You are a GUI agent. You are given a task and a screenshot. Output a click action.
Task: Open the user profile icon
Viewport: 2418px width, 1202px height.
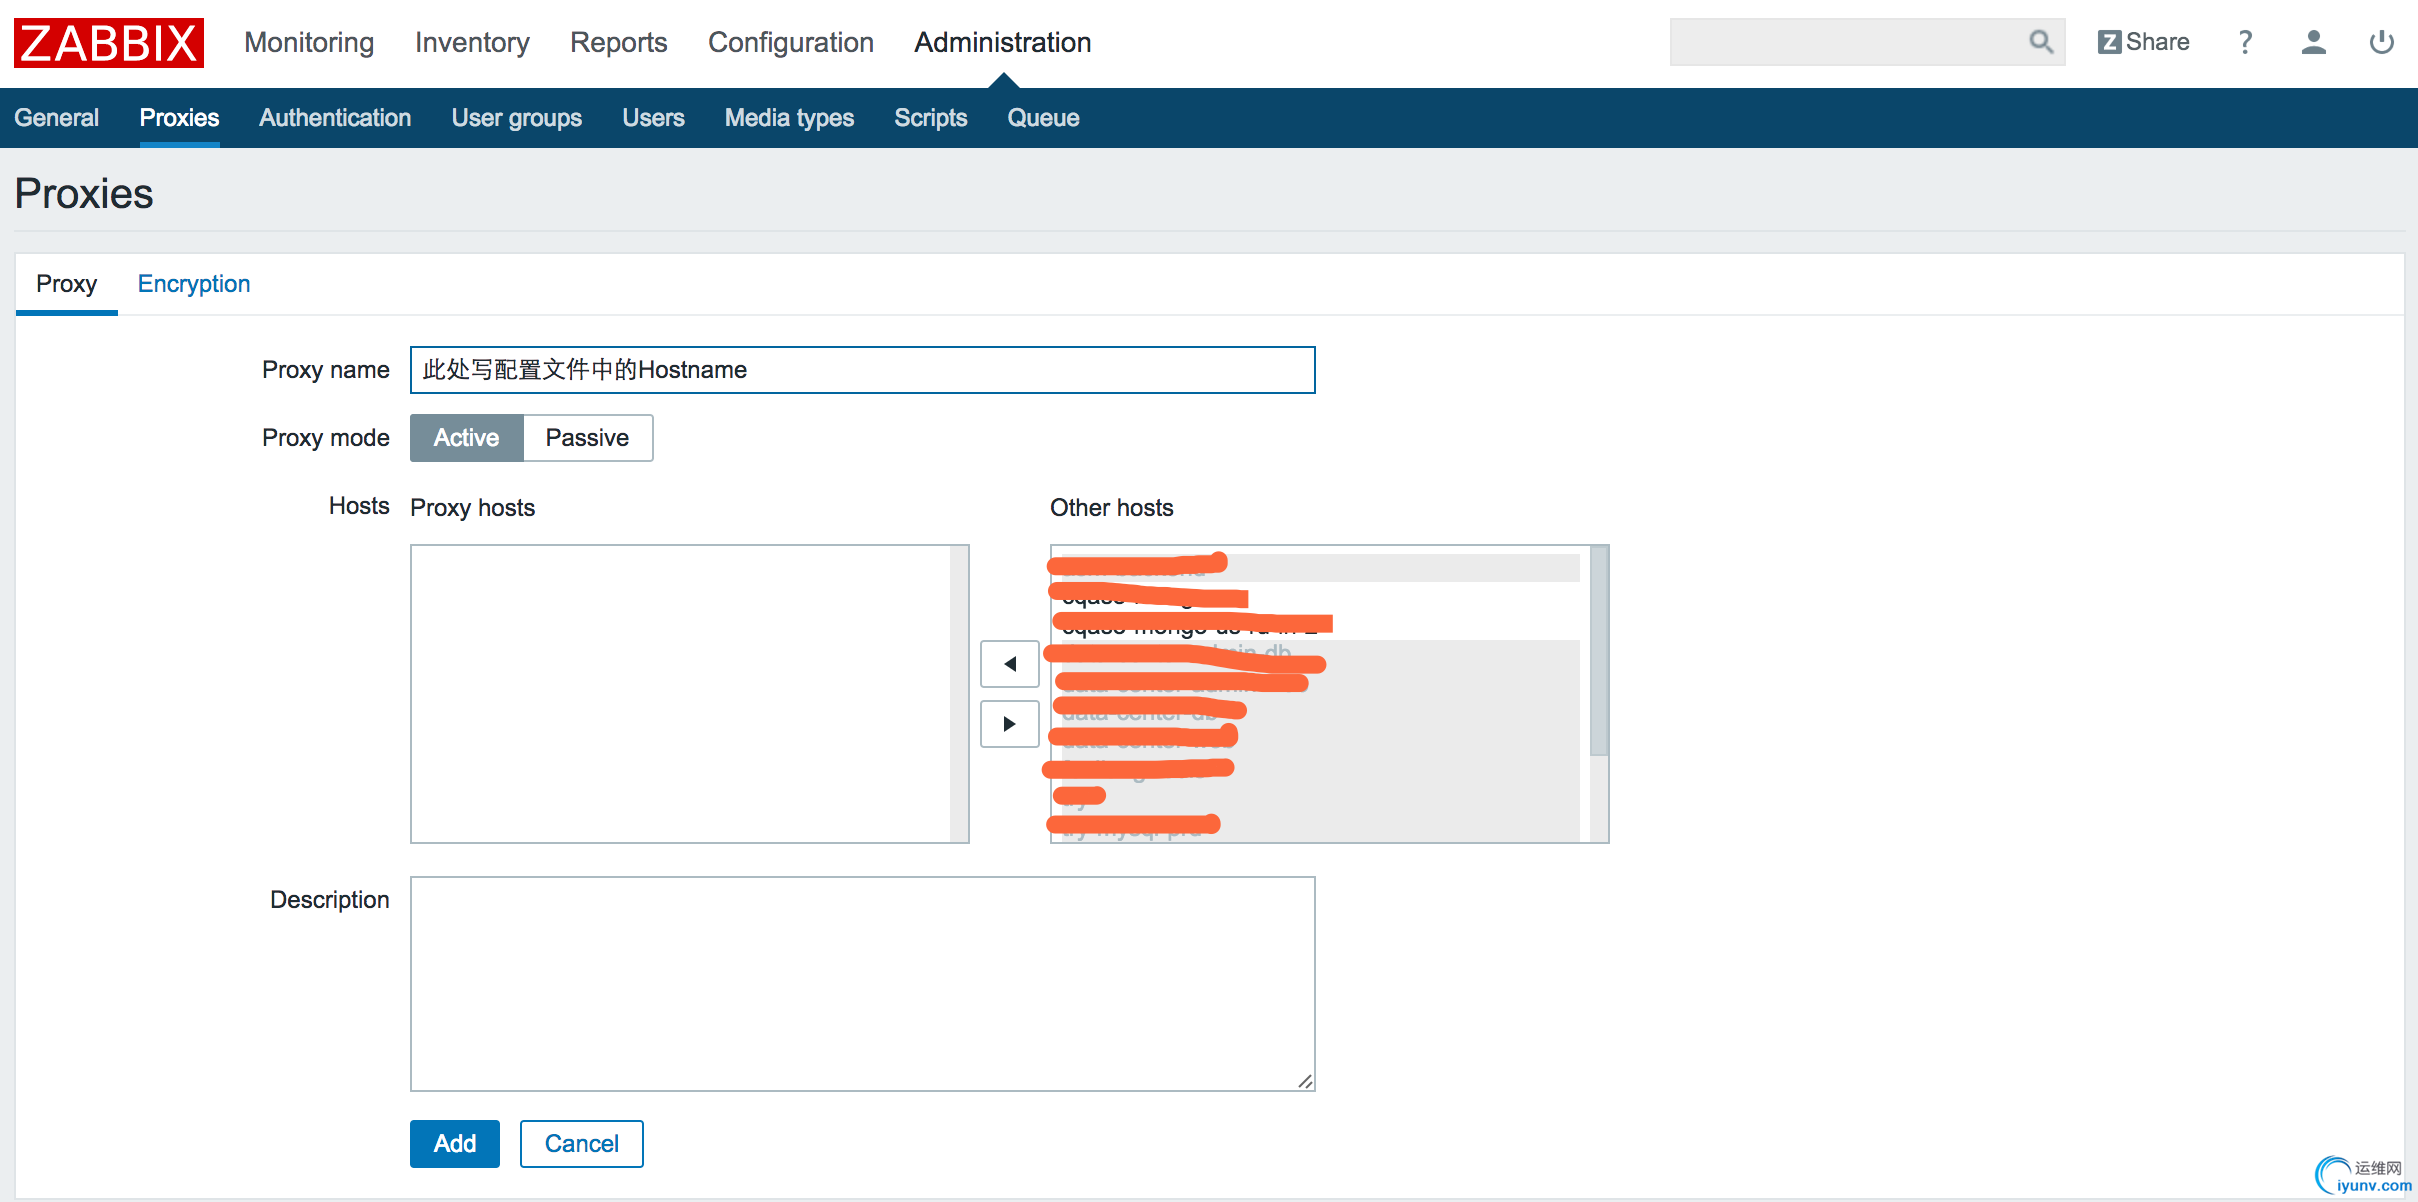point(2313,42)
